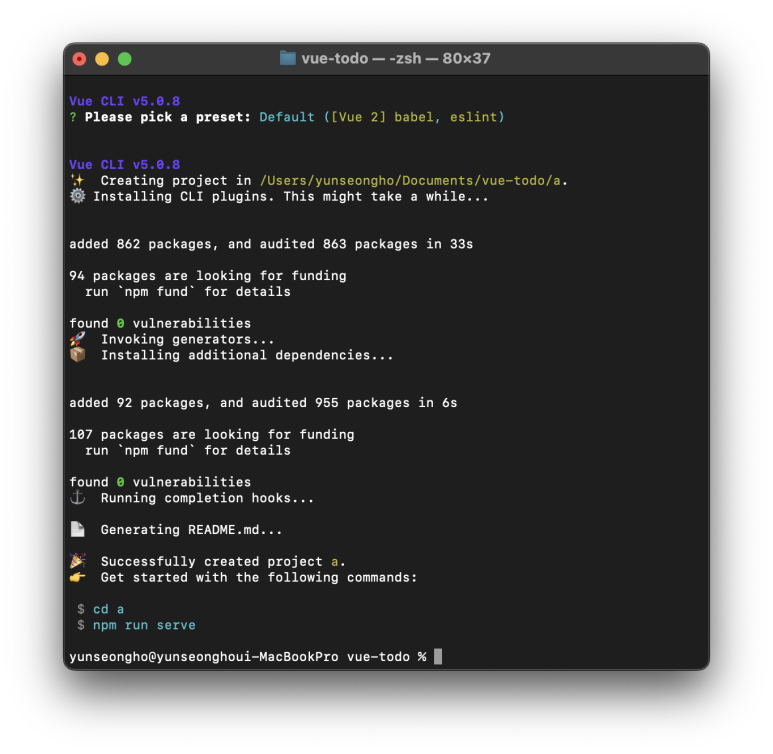Click the package box emoji before 'Installing additional dependencies'

pos(77,355)
